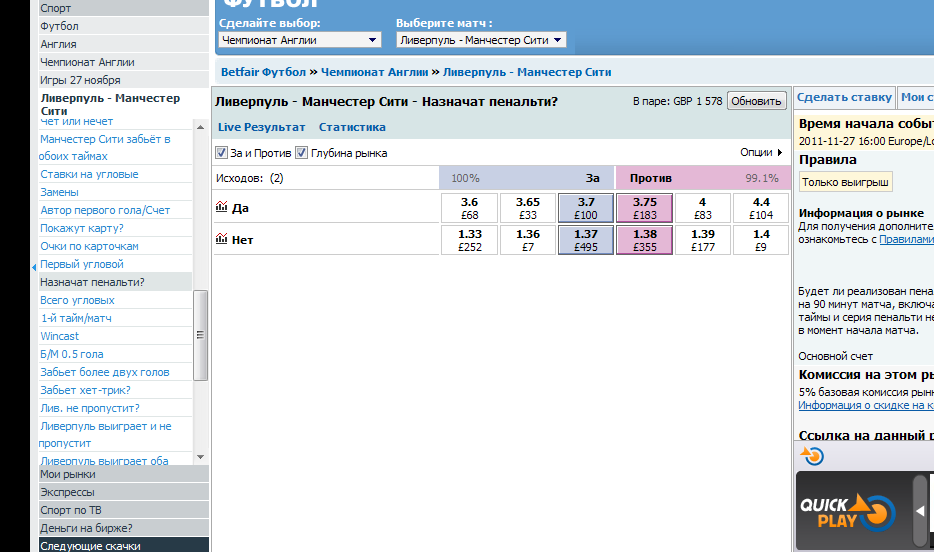The height and width of the screenshot is (552, 934).
Task: Open Спорт sidebar section
Action: pos(124,8)
